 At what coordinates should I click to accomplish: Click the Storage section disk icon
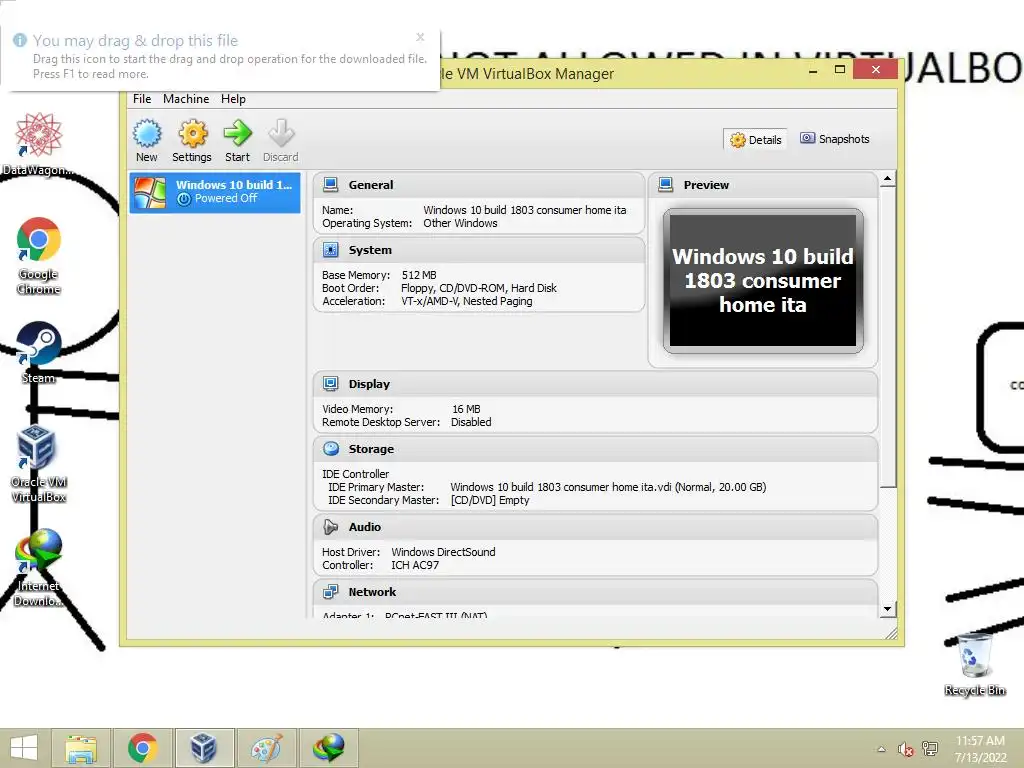pyautogui.click(x=331, y=449)
